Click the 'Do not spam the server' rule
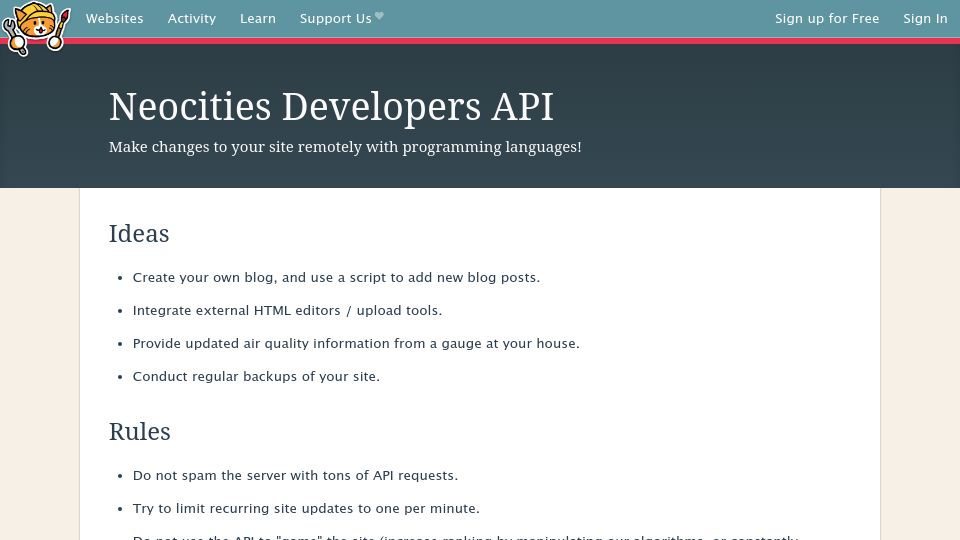This screenshot has height=540, width=960. 295,476
